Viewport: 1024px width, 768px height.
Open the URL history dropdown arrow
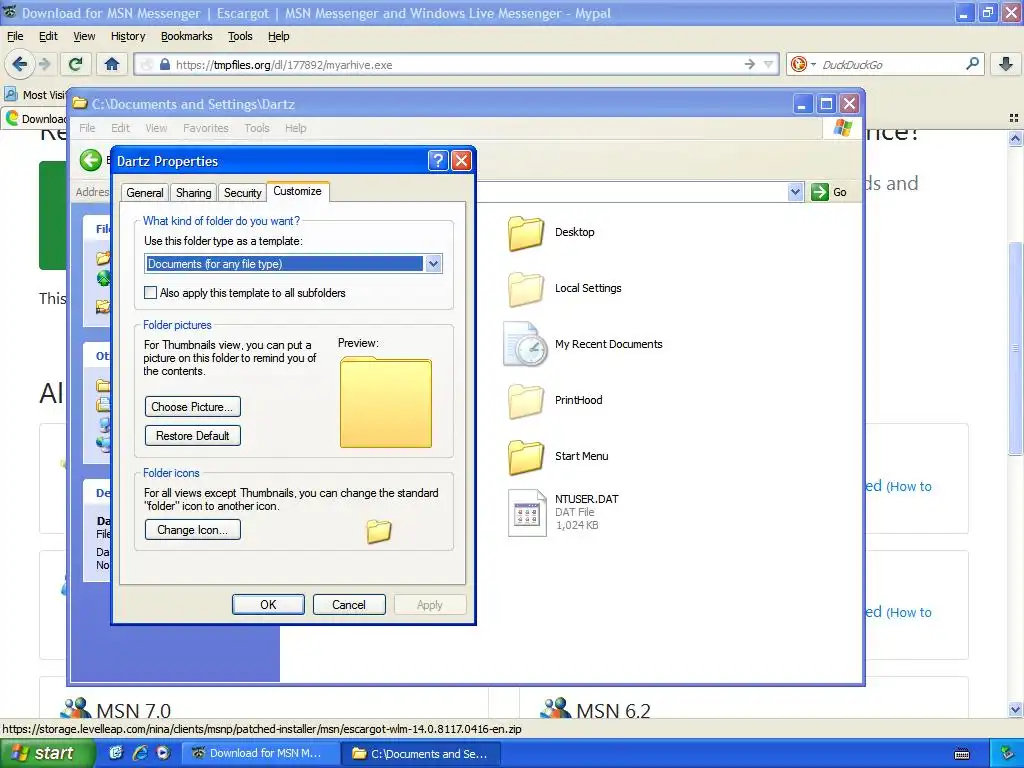[769, 64]
